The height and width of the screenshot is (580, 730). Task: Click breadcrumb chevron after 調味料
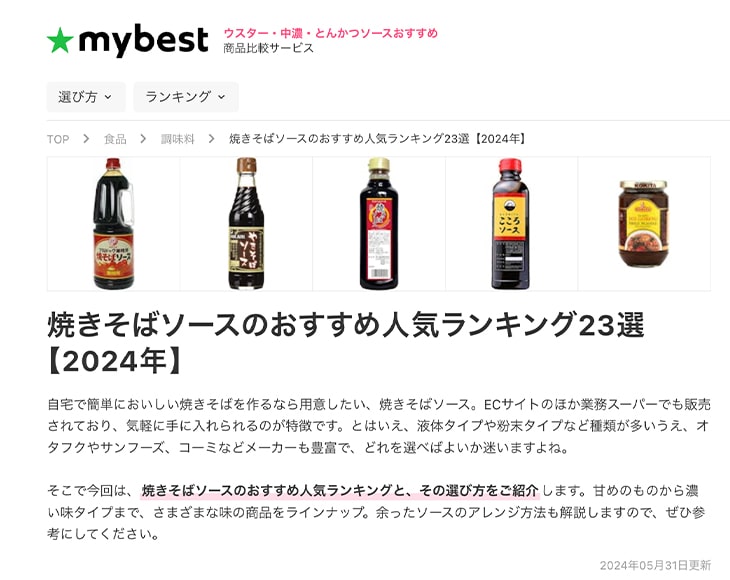point(212,139)
